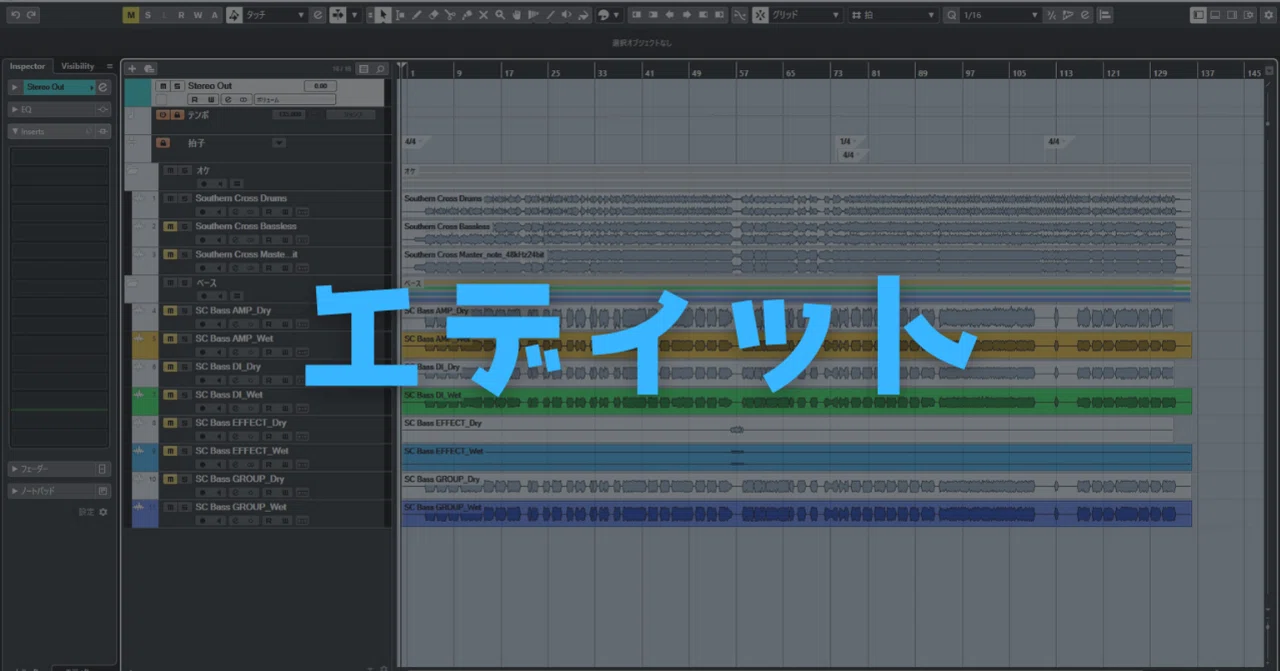1280x671 pixels.
Task: Unmute the SC Bass AMP_Dry track
Action: tap(170, 311)
